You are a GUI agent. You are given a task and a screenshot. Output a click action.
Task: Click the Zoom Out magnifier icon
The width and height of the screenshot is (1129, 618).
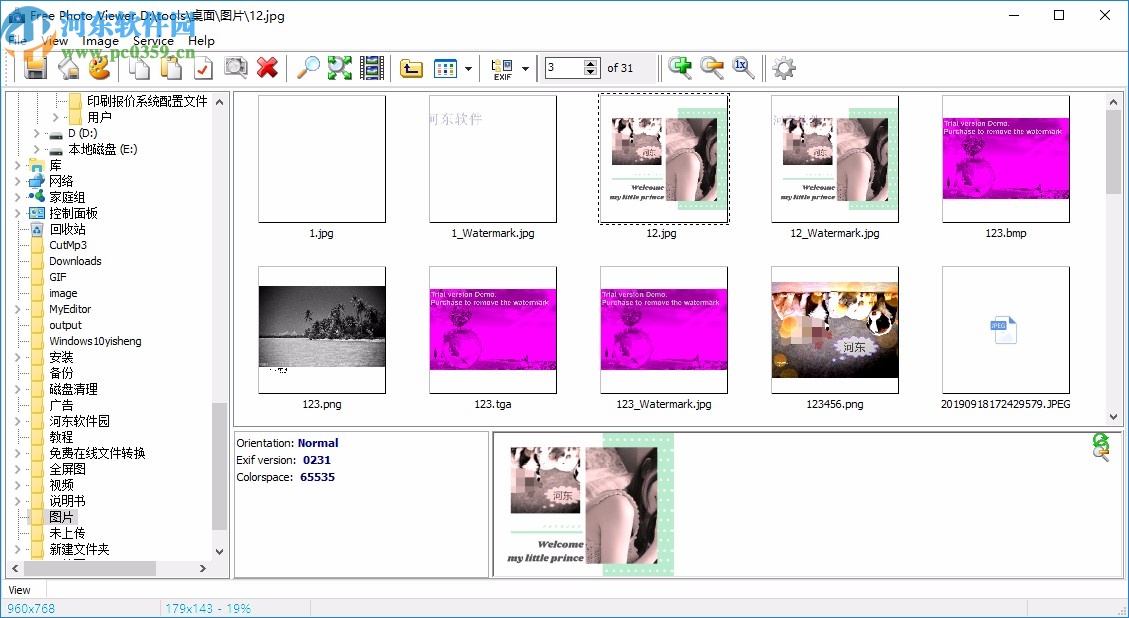(x=713, y=67)
